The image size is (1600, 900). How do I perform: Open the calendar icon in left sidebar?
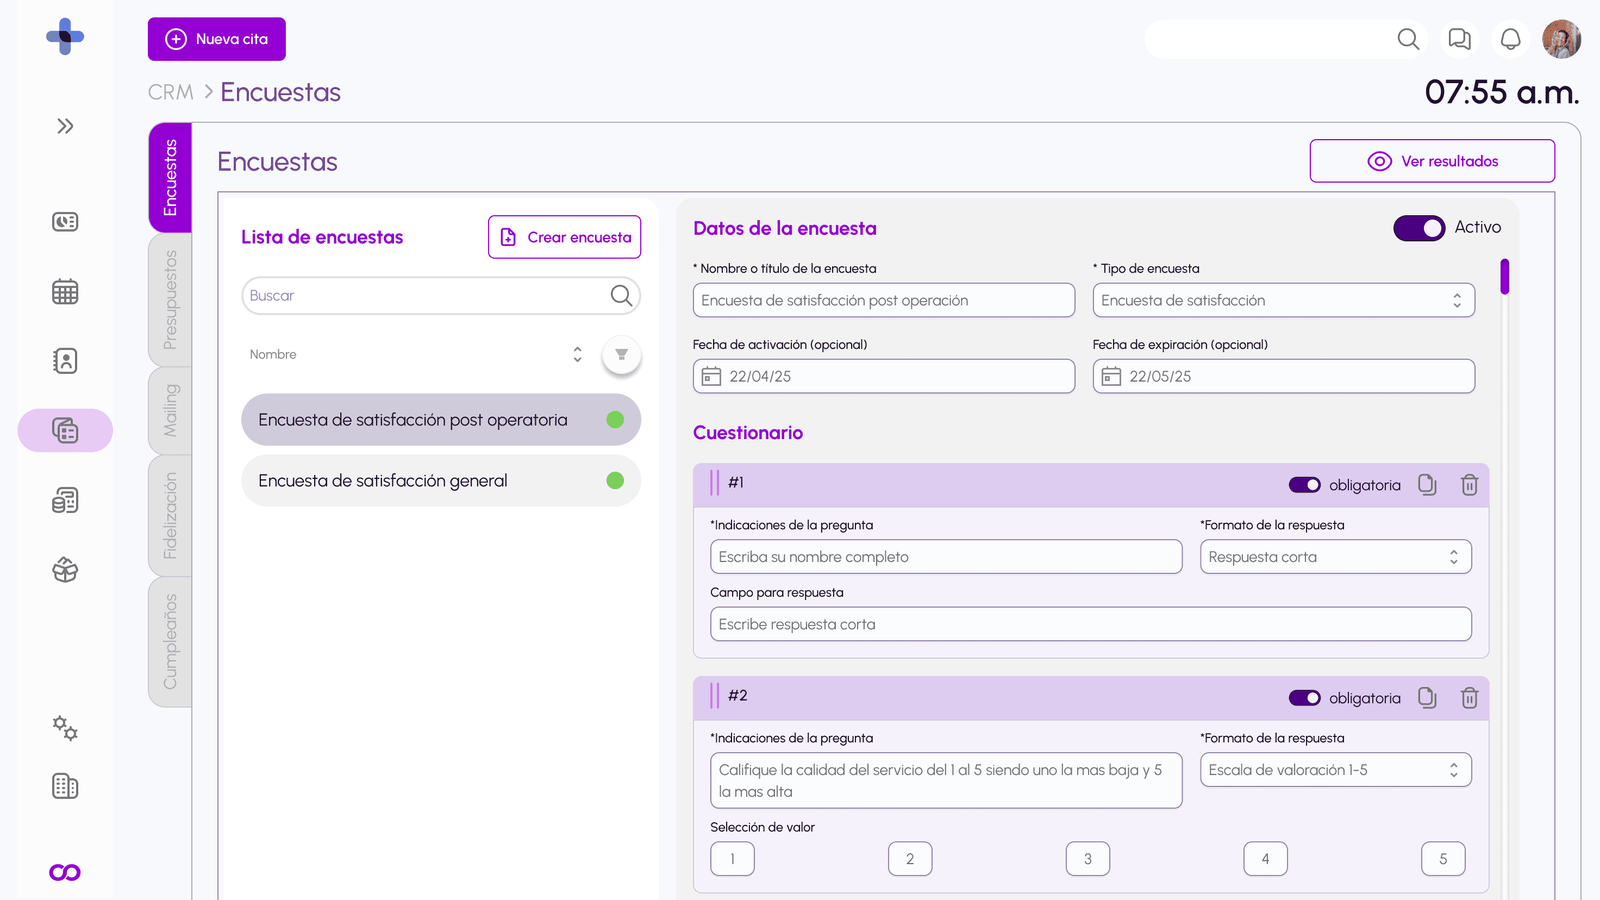[x=65, y=292]
